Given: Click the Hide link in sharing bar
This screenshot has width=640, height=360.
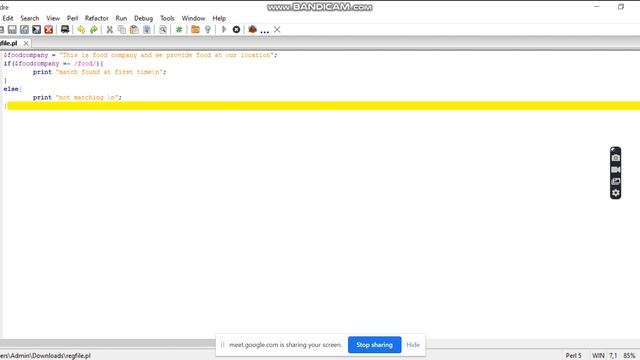Looking at the screenshot, I should tap(413, 344).
